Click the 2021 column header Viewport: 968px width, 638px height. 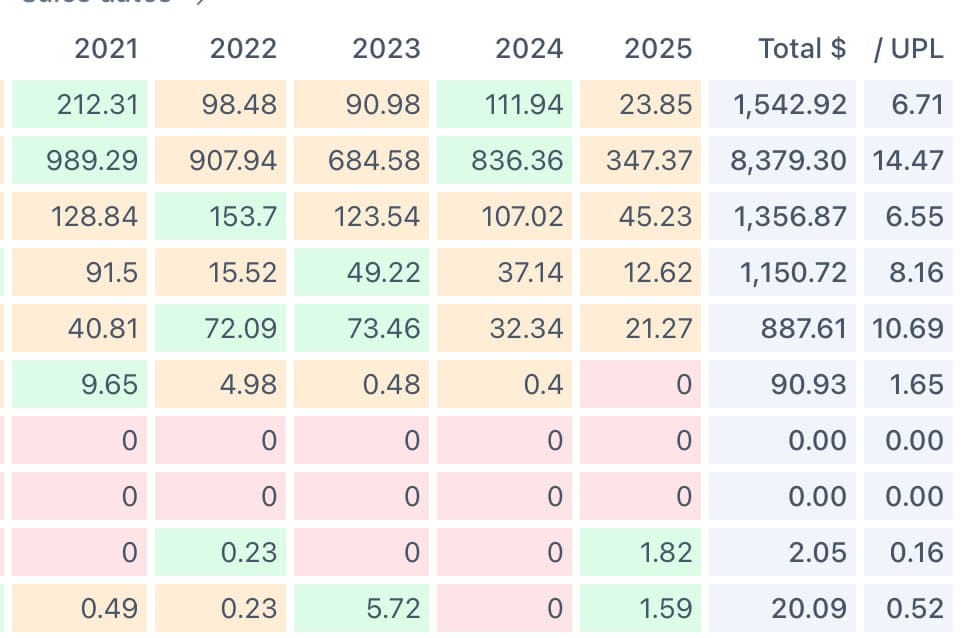click(106, 48)
